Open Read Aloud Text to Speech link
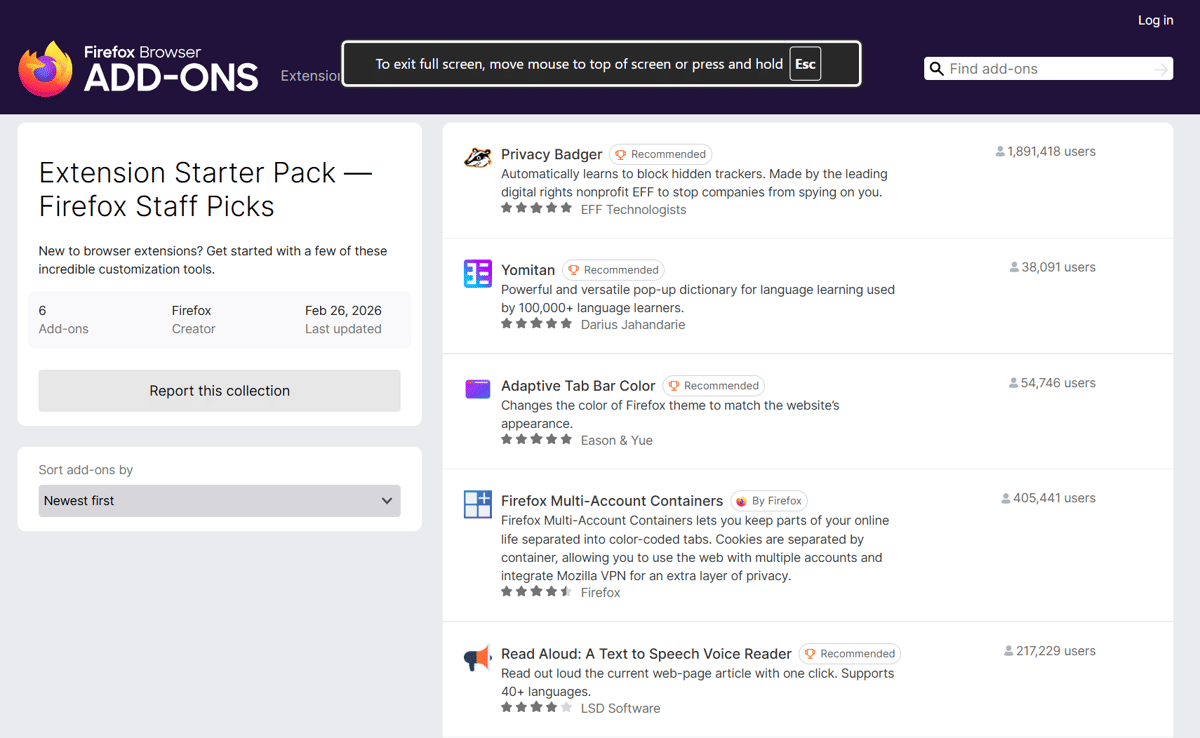The height and width of the screenshot is (738, 1200). (x=646, y=654)
